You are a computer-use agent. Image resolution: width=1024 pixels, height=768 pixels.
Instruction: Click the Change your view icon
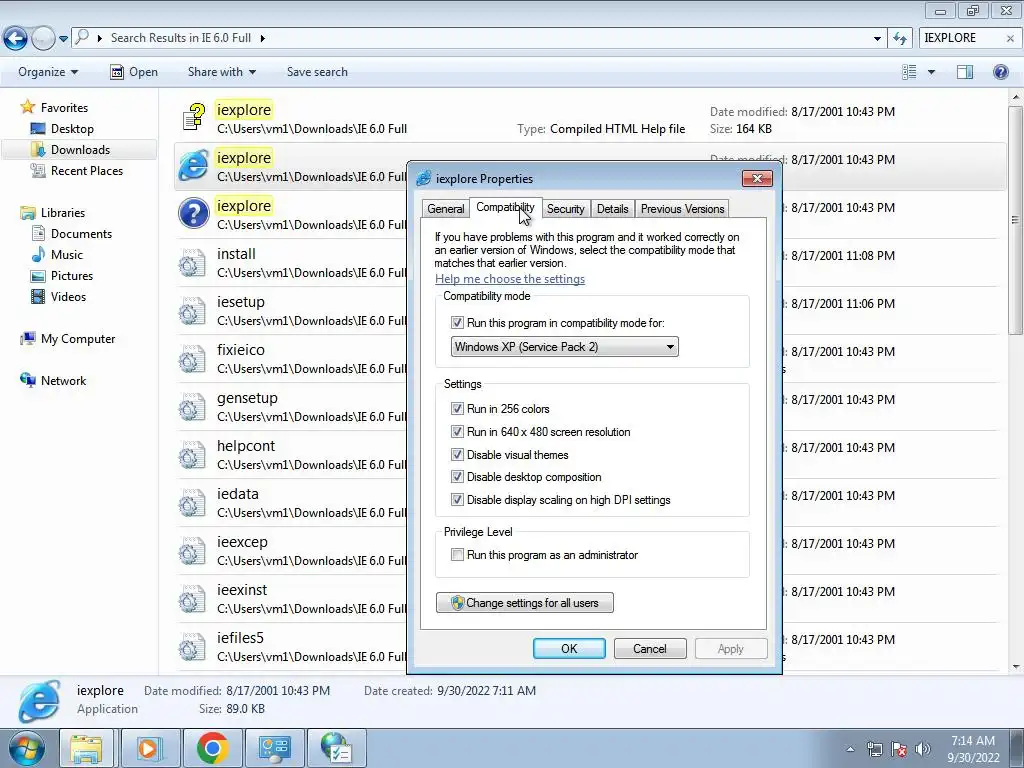point(908,72)
